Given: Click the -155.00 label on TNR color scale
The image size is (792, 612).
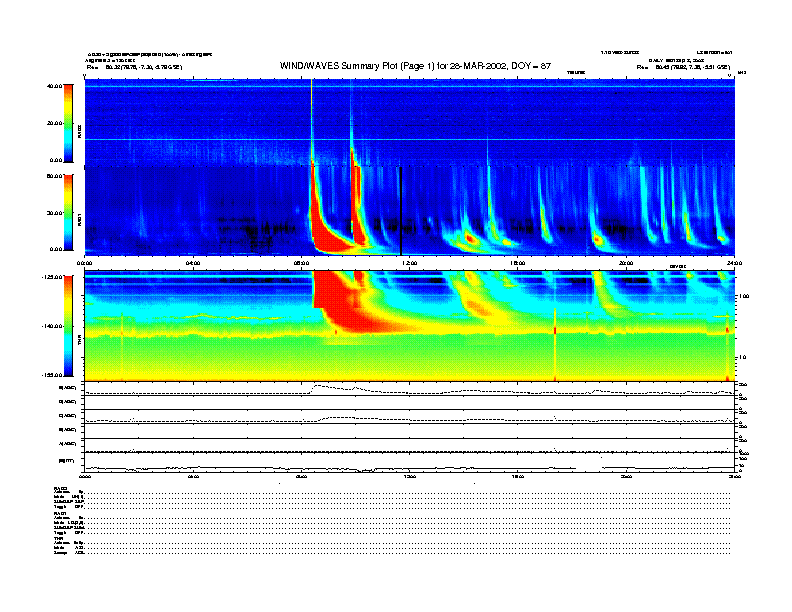Looking at the screenshot, I should coord(53,375).
